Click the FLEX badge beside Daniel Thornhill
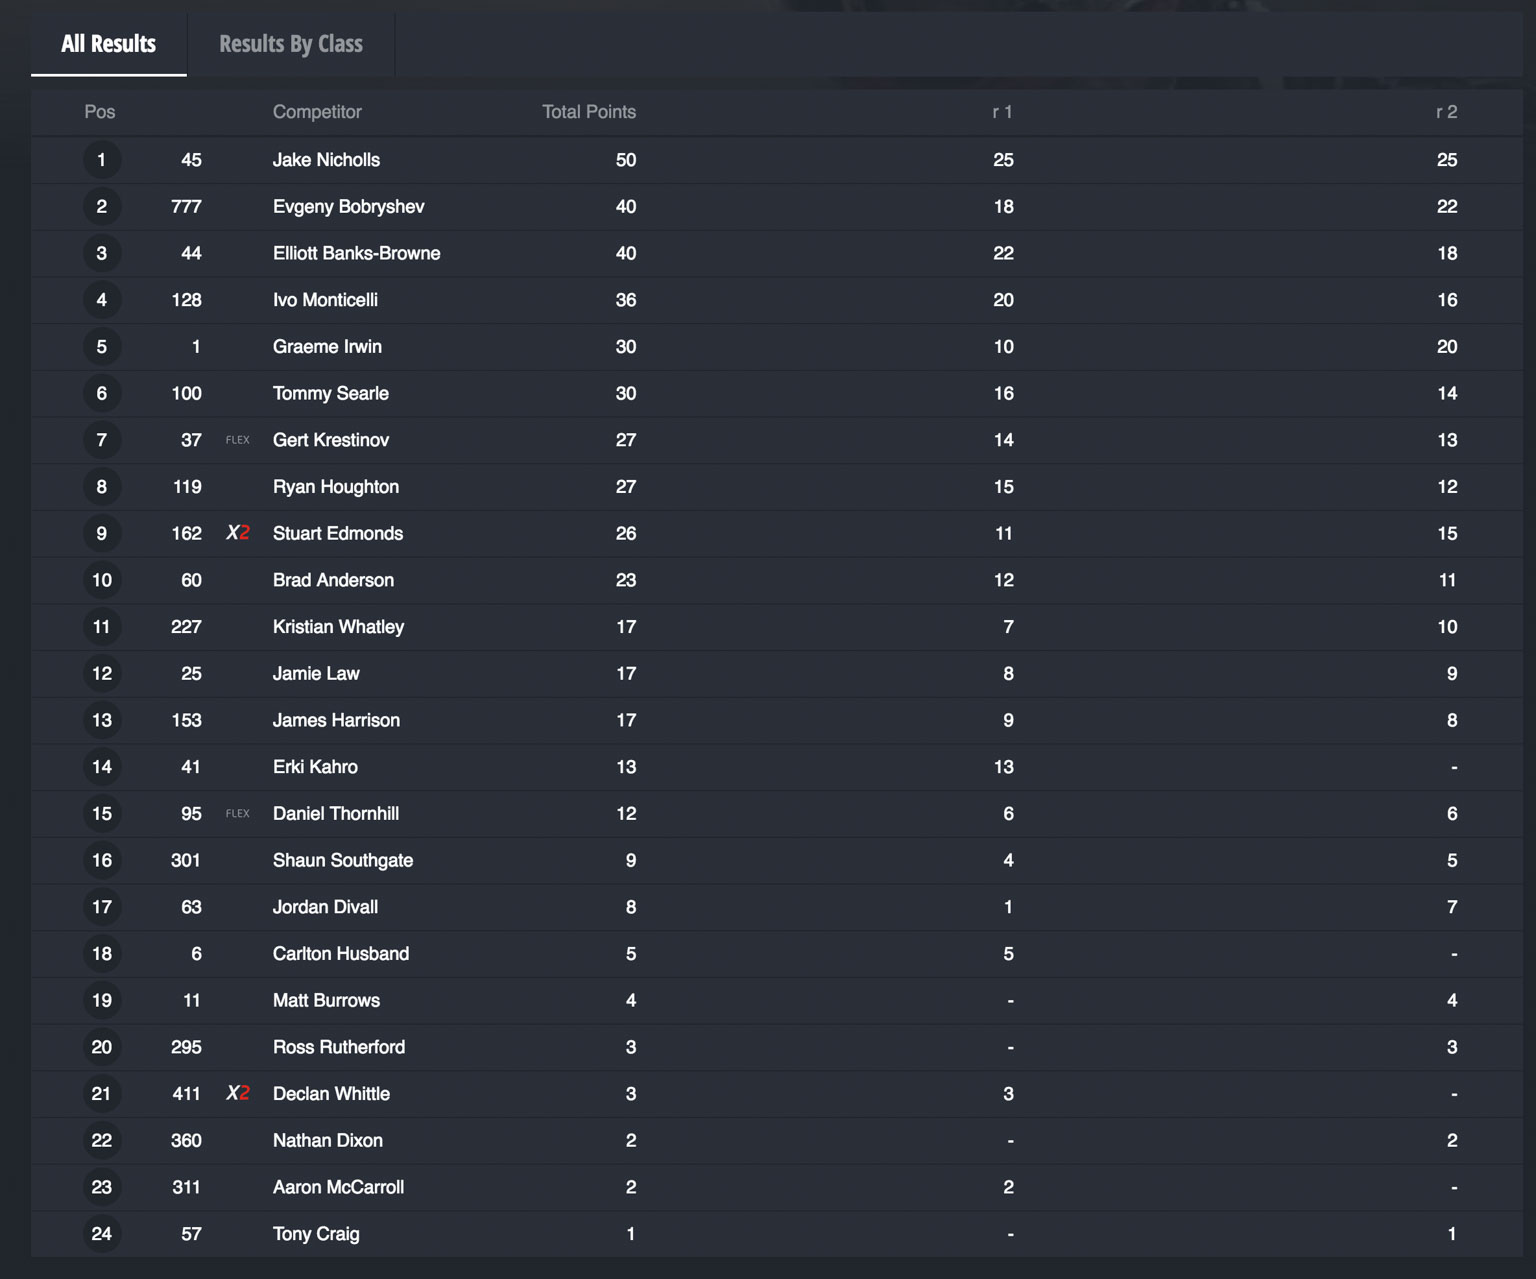The width and height of the screenshot is (1536, 1279). point(238,813)
